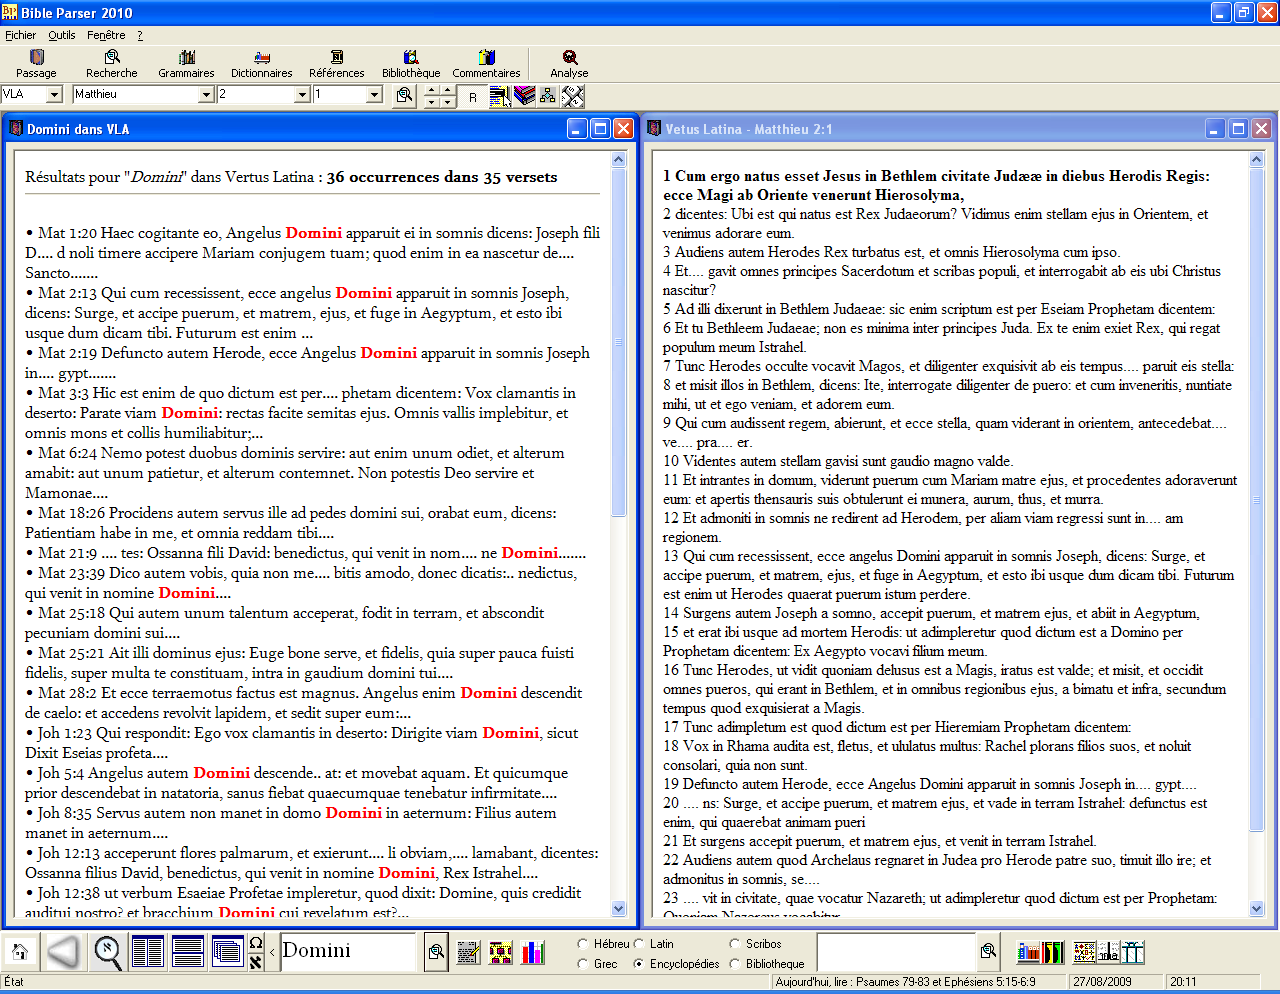Open the Références tool
Viewport: 1280px width, 994px height.
pos(337,64)
